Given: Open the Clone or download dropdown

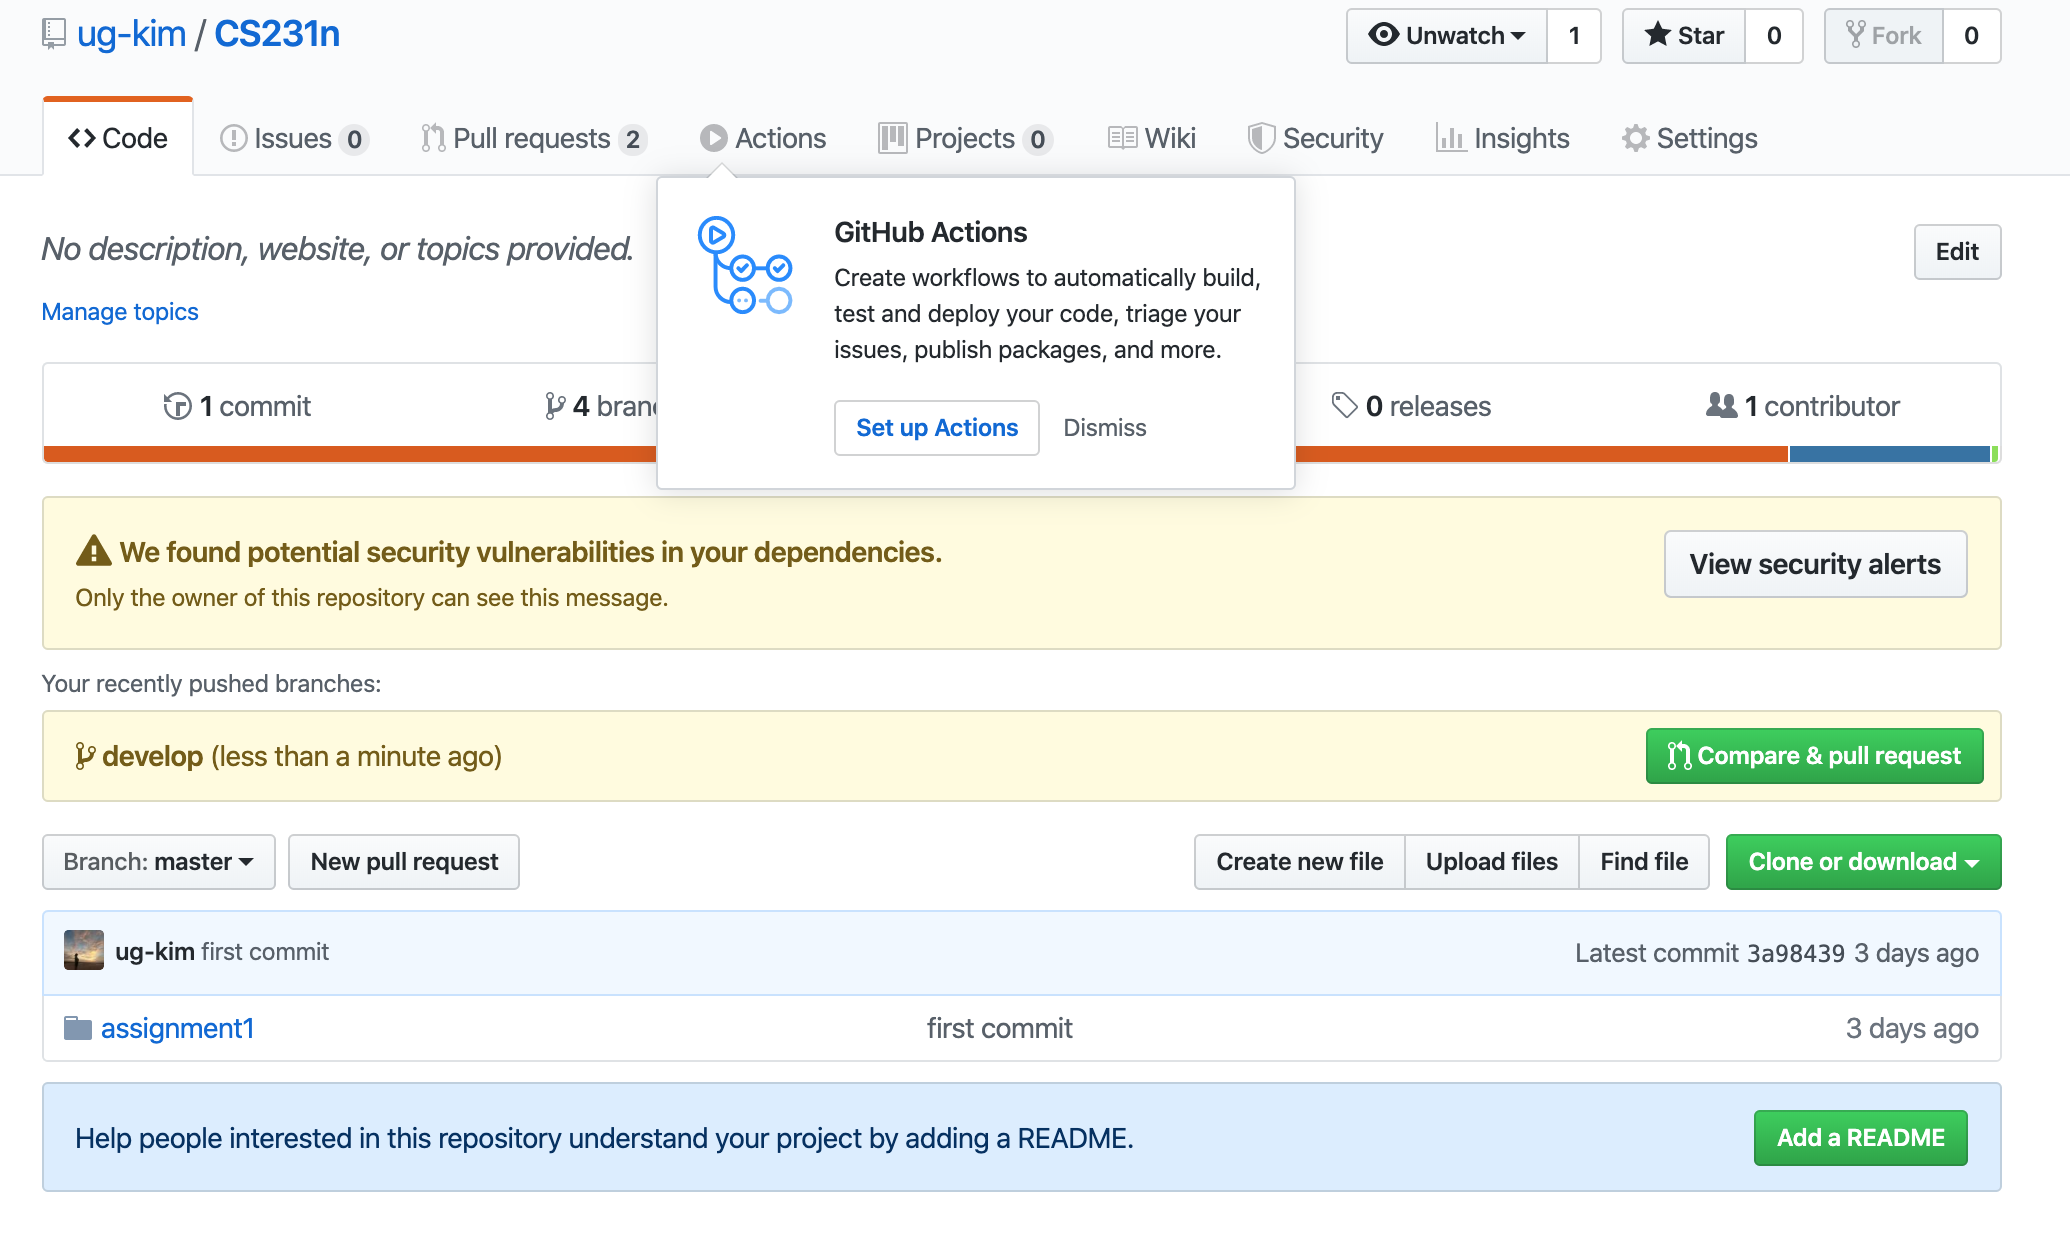Looking at the screenshot, I should click(x=1862, y=862).
